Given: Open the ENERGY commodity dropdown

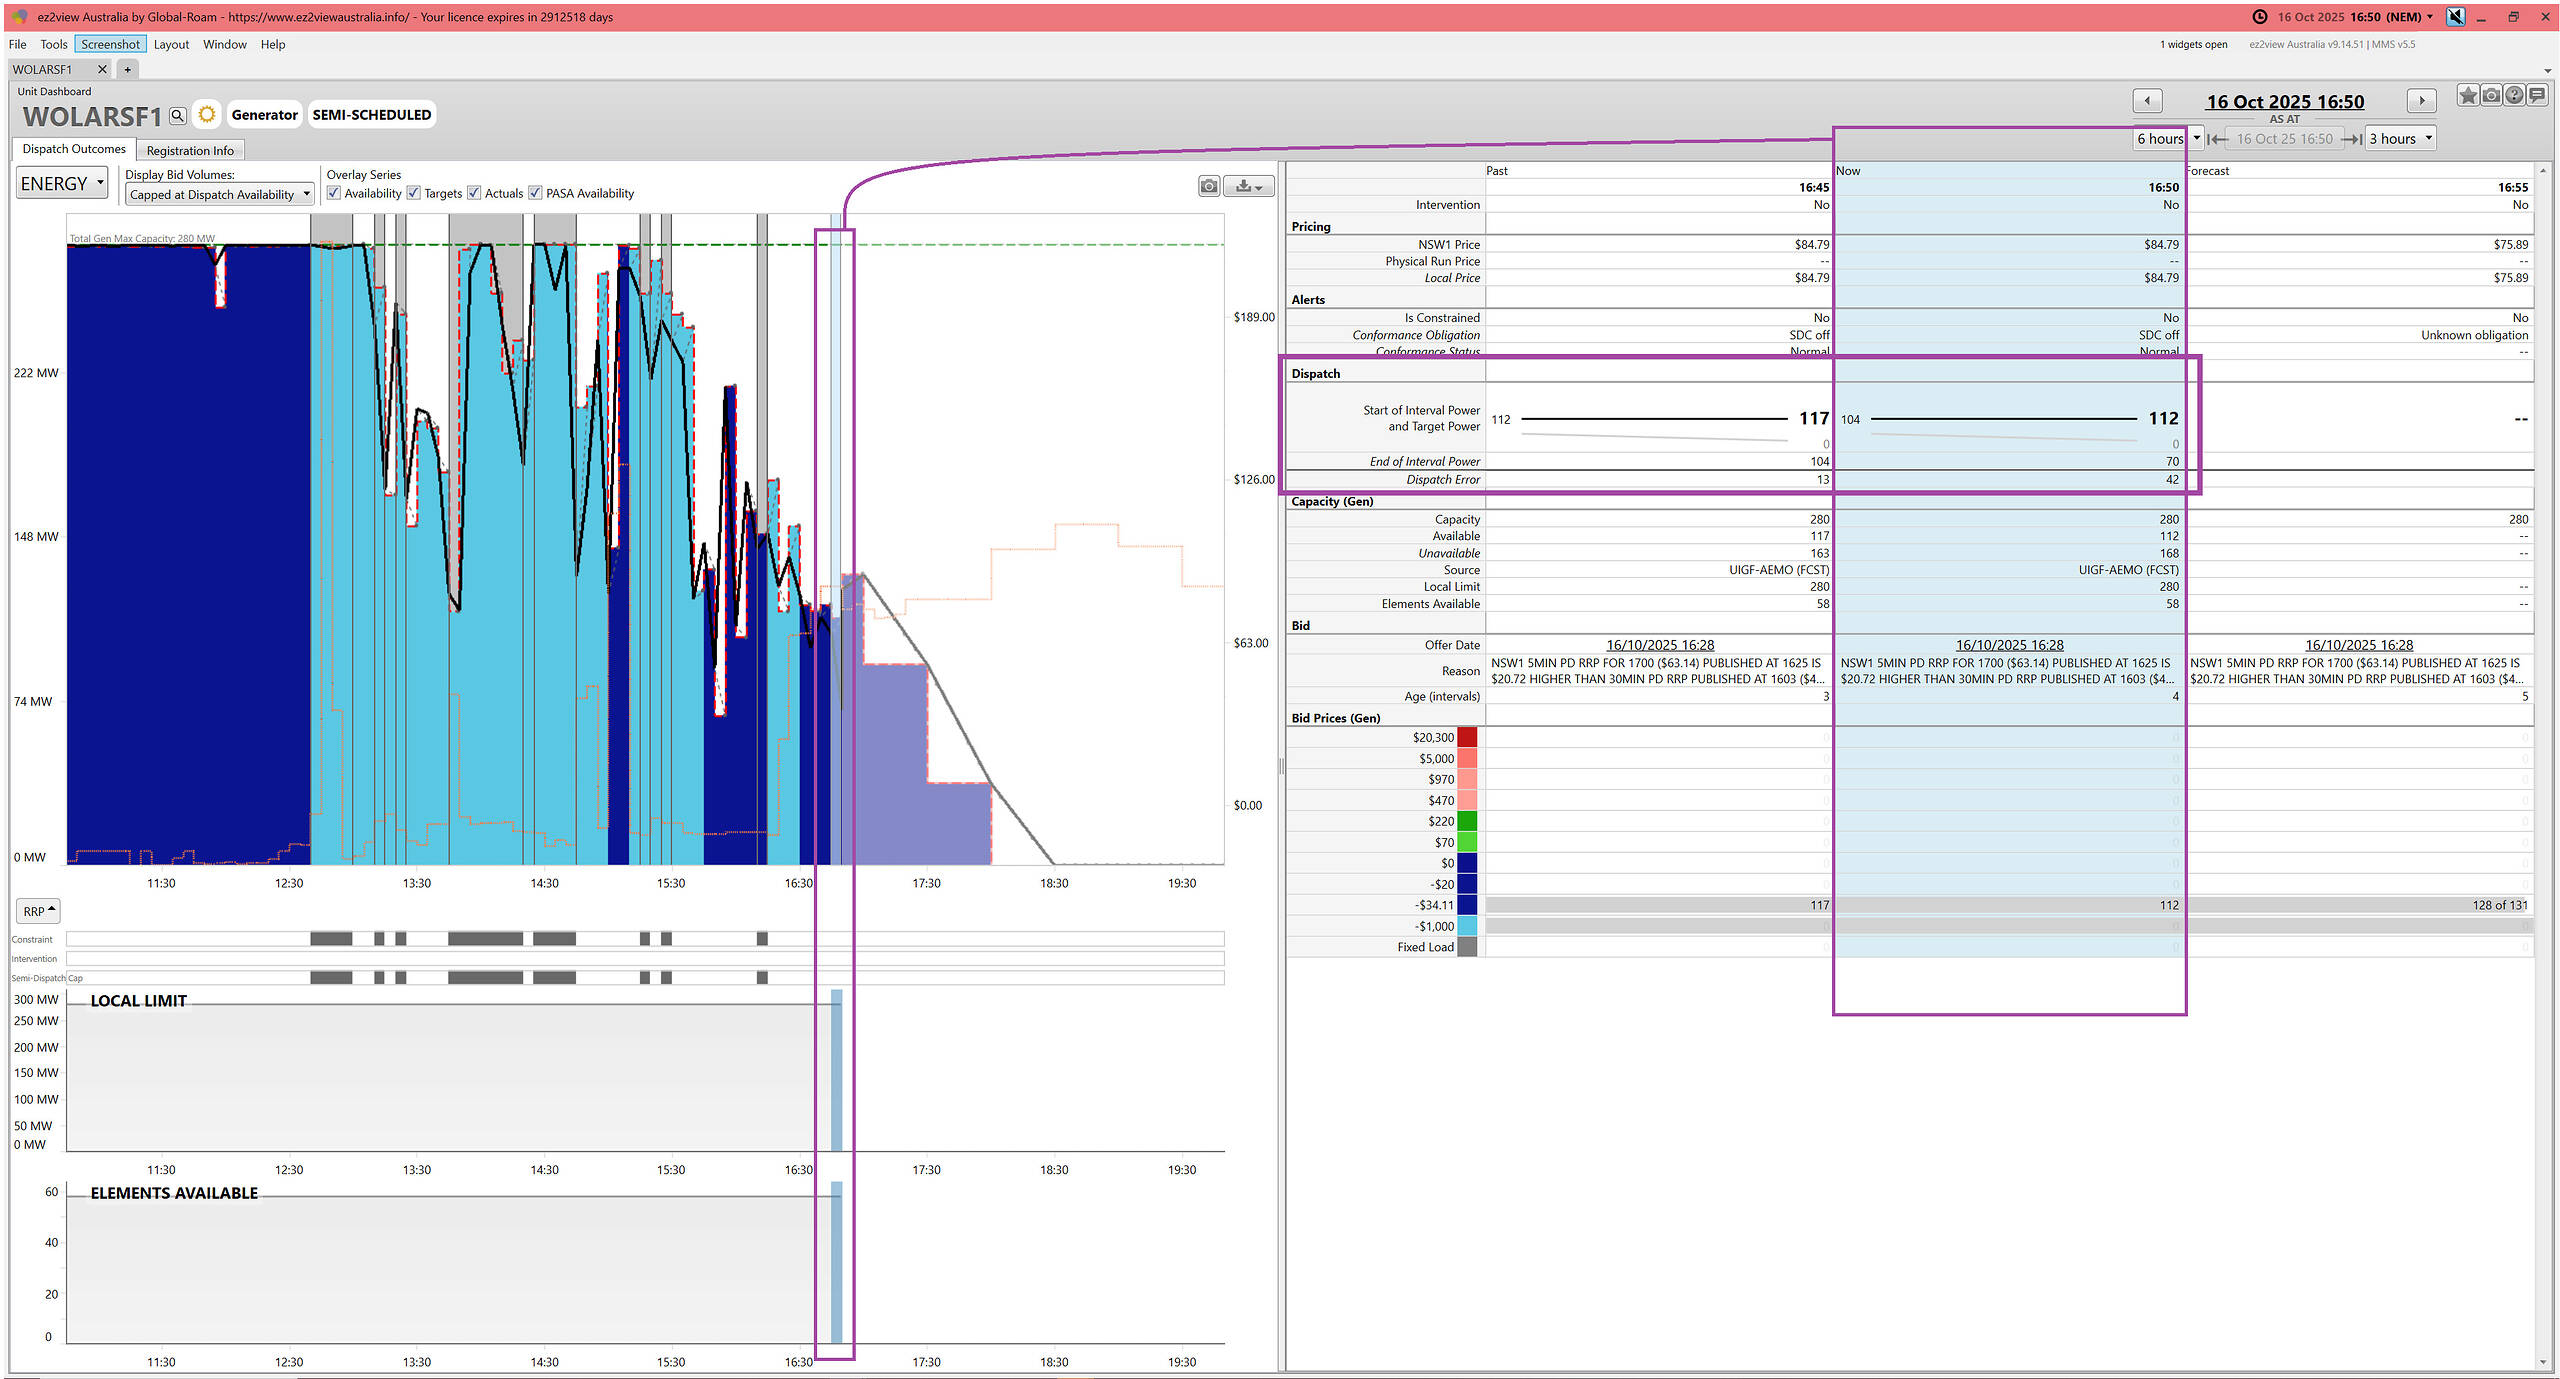Looking at the screenshot, I should tap(62, 184).
